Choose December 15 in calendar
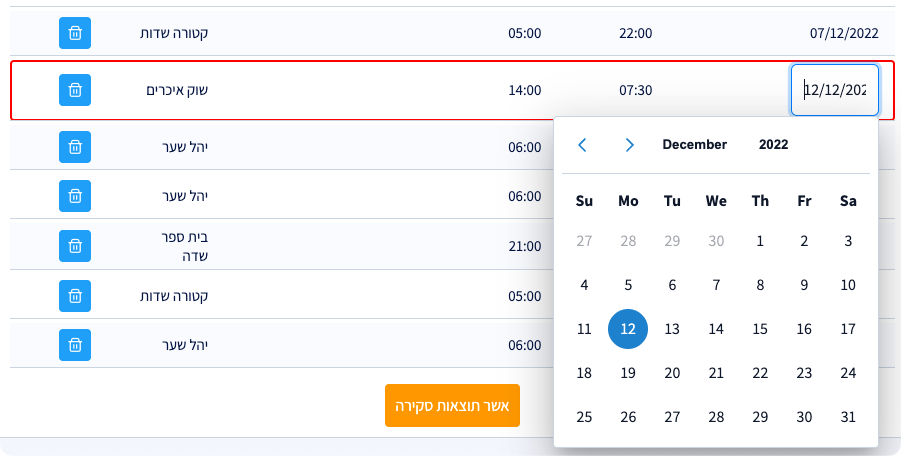 click(x=760, y=329)
